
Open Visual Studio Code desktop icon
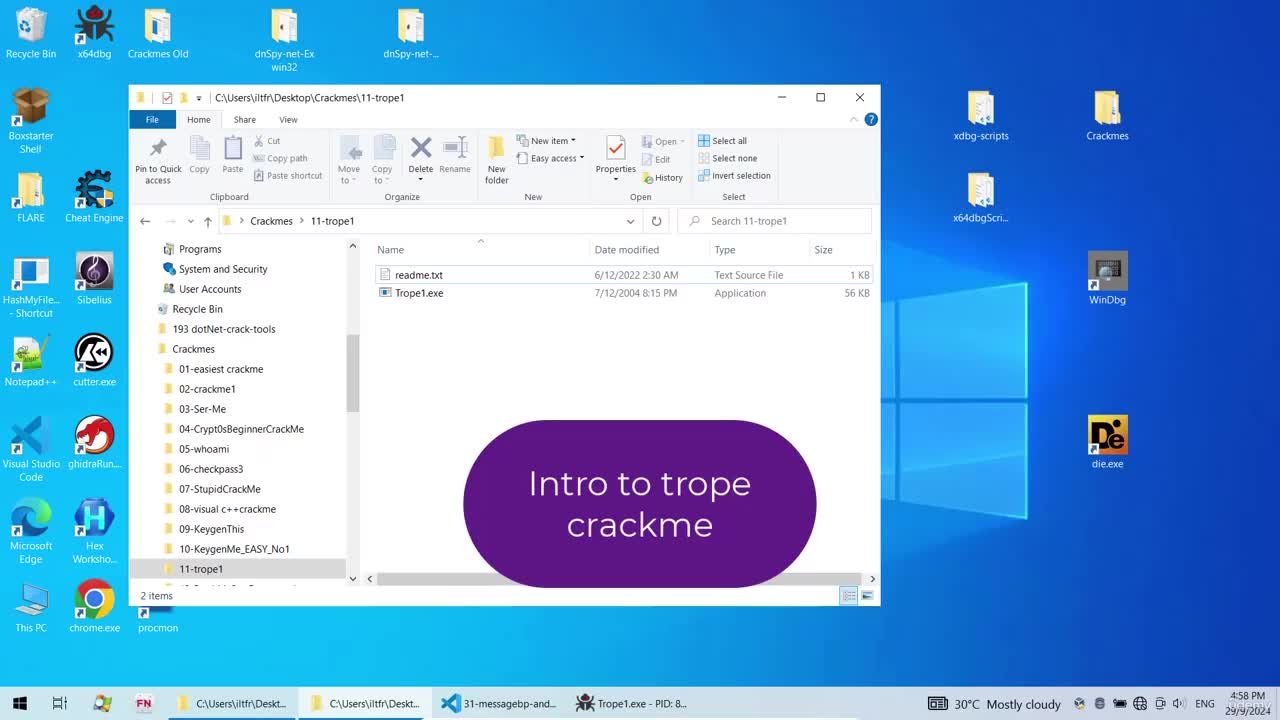(x=31, y=449)
